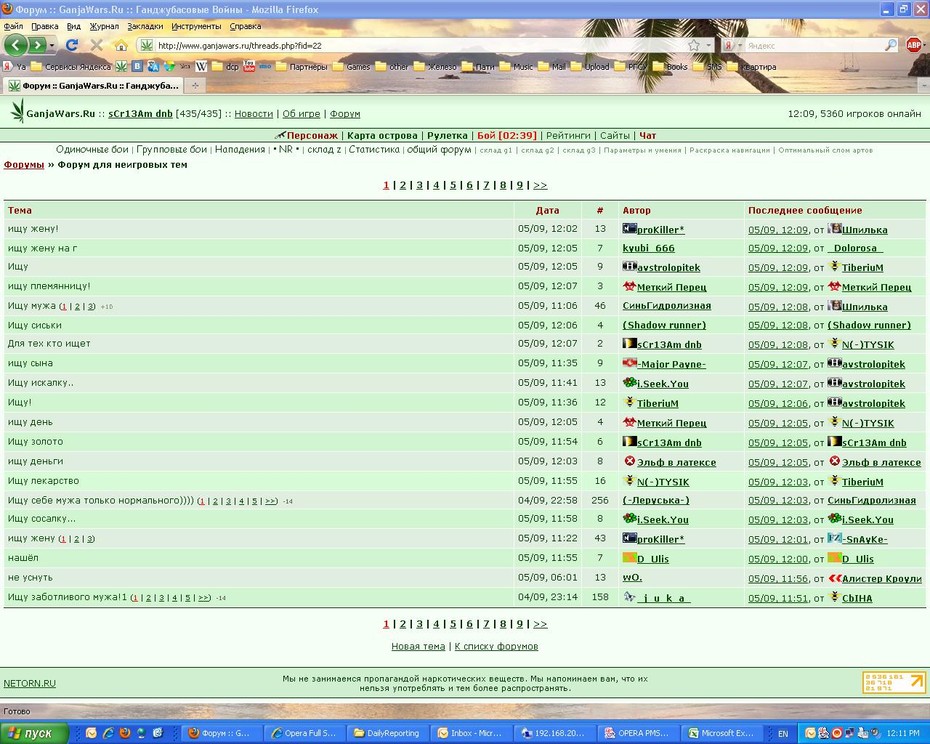Open the Закладки menu
The height and width of the screenshot is (744, 930).
145,26
